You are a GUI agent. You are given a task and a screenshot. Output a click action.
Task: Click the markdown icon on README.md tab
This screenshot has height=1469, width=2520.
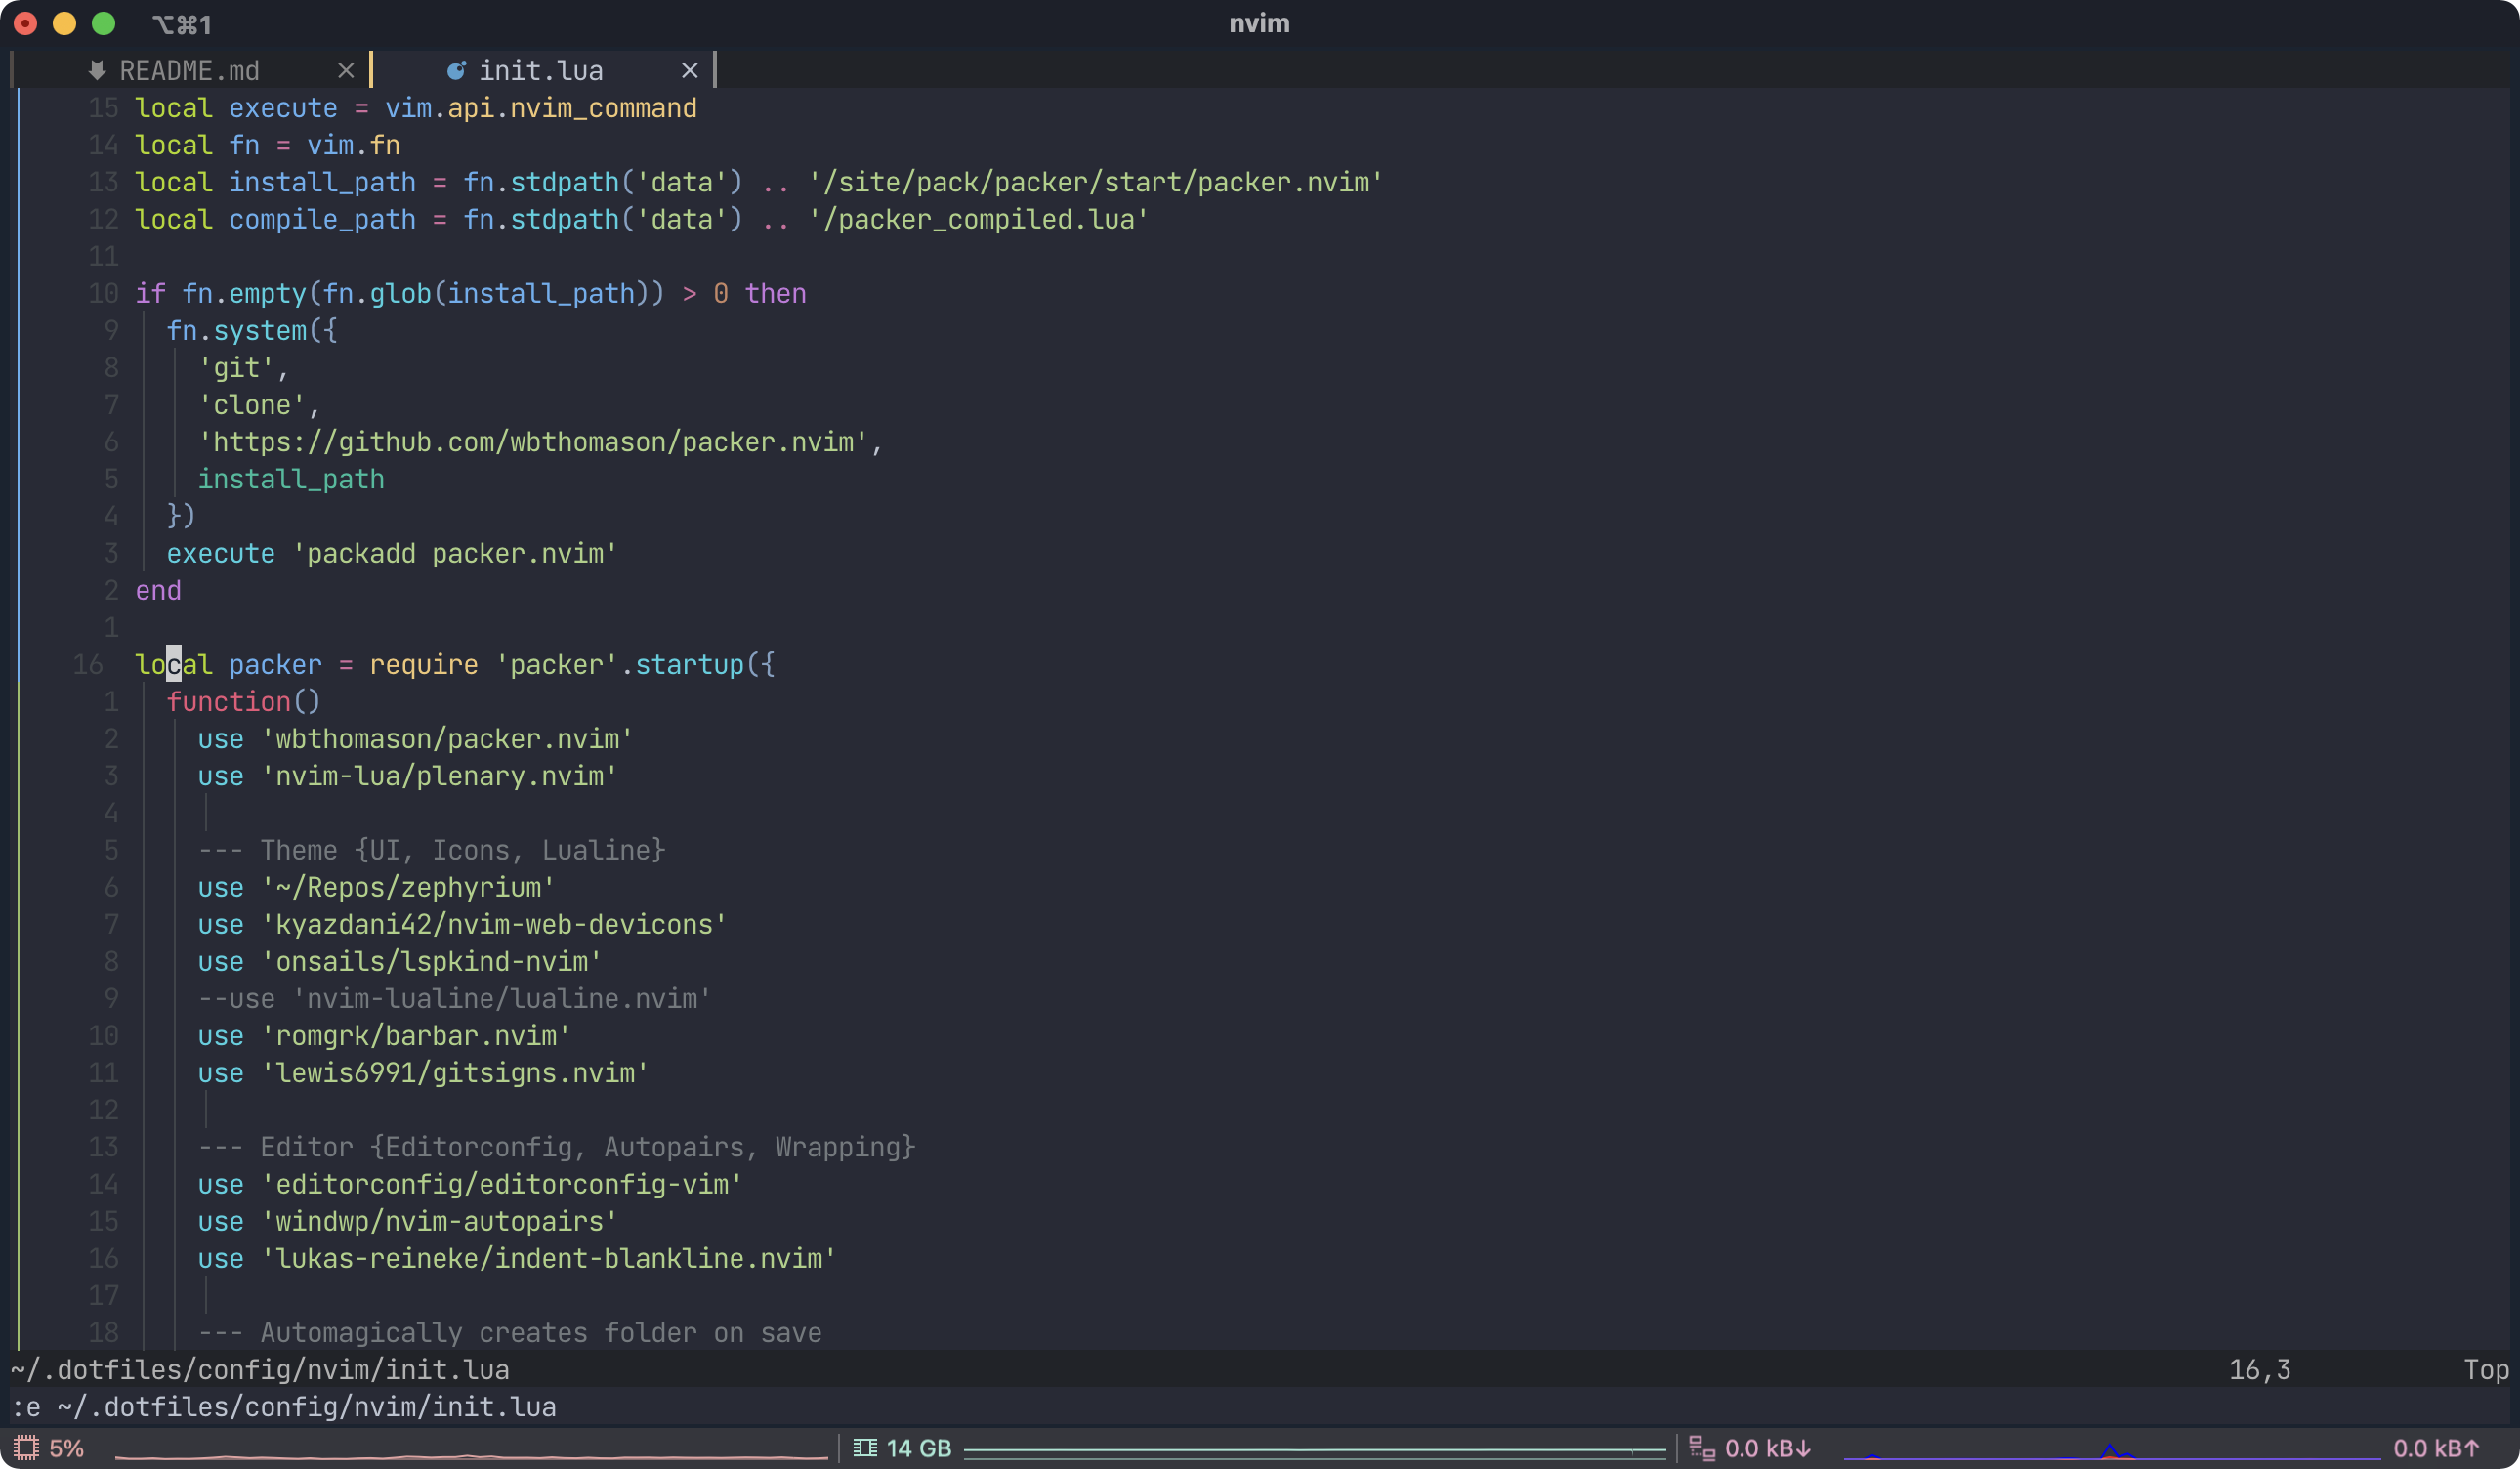click(97, 71)
